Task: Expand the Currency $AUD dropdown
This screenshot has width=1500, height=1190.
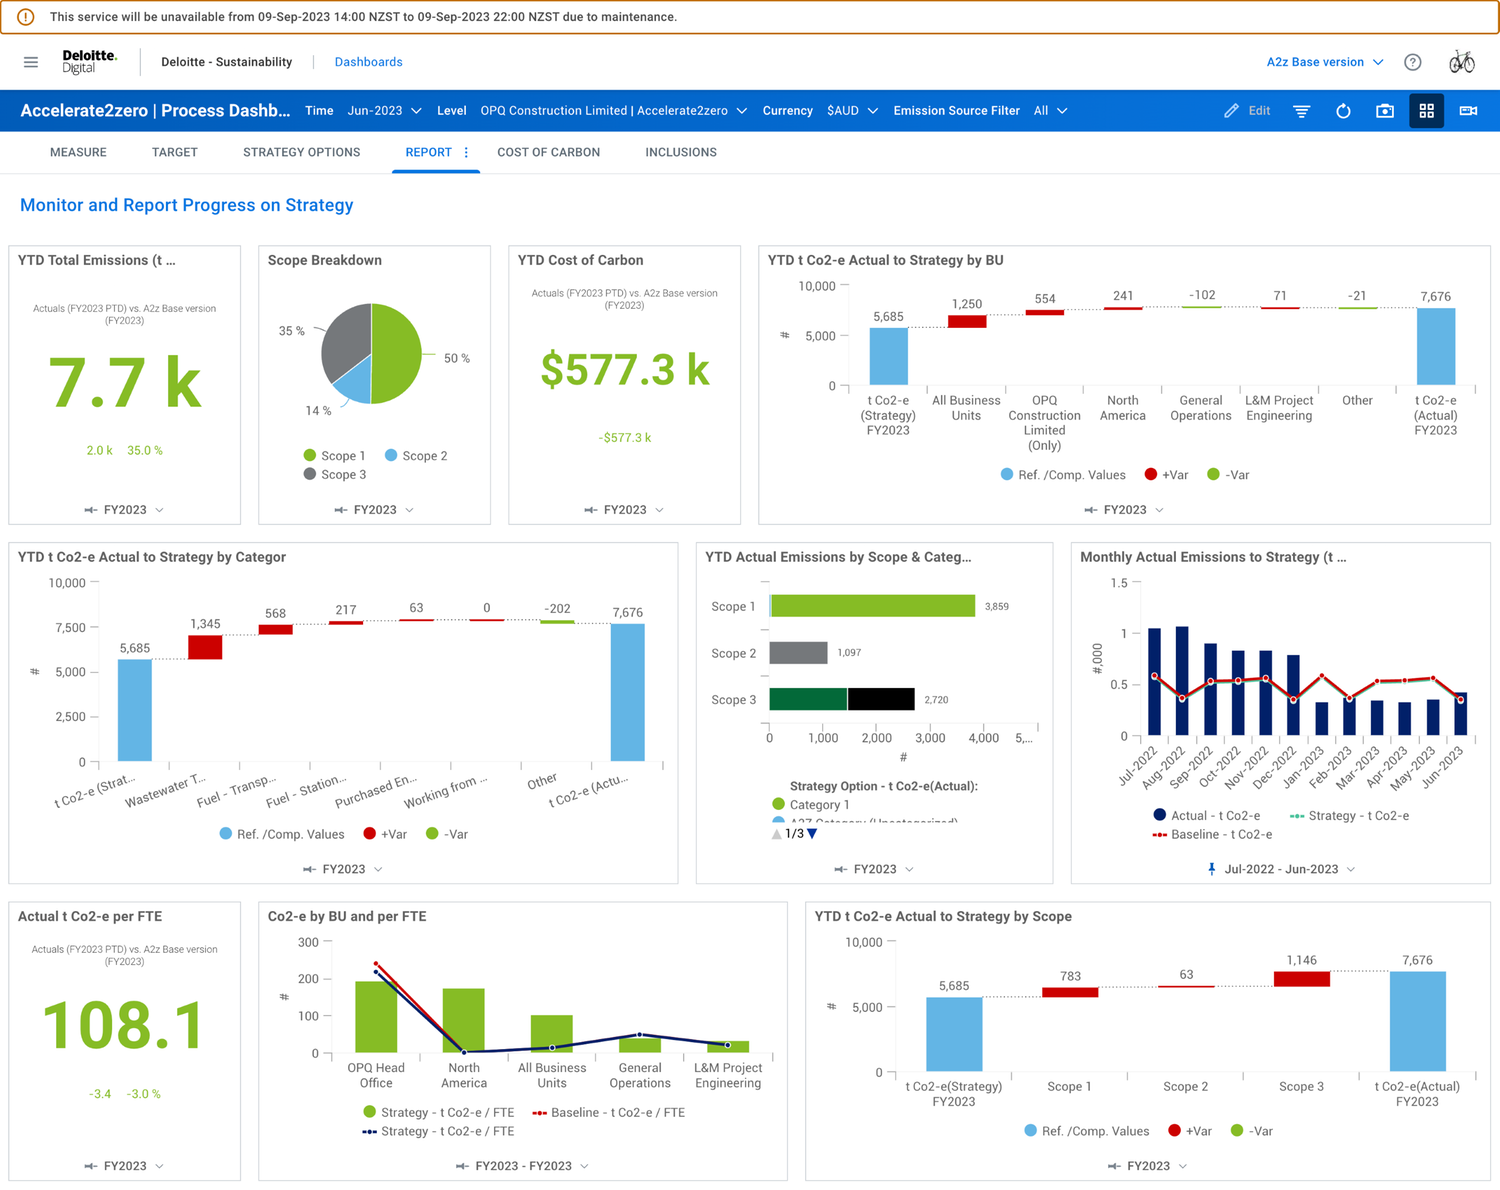Action: tap(852, 110)
